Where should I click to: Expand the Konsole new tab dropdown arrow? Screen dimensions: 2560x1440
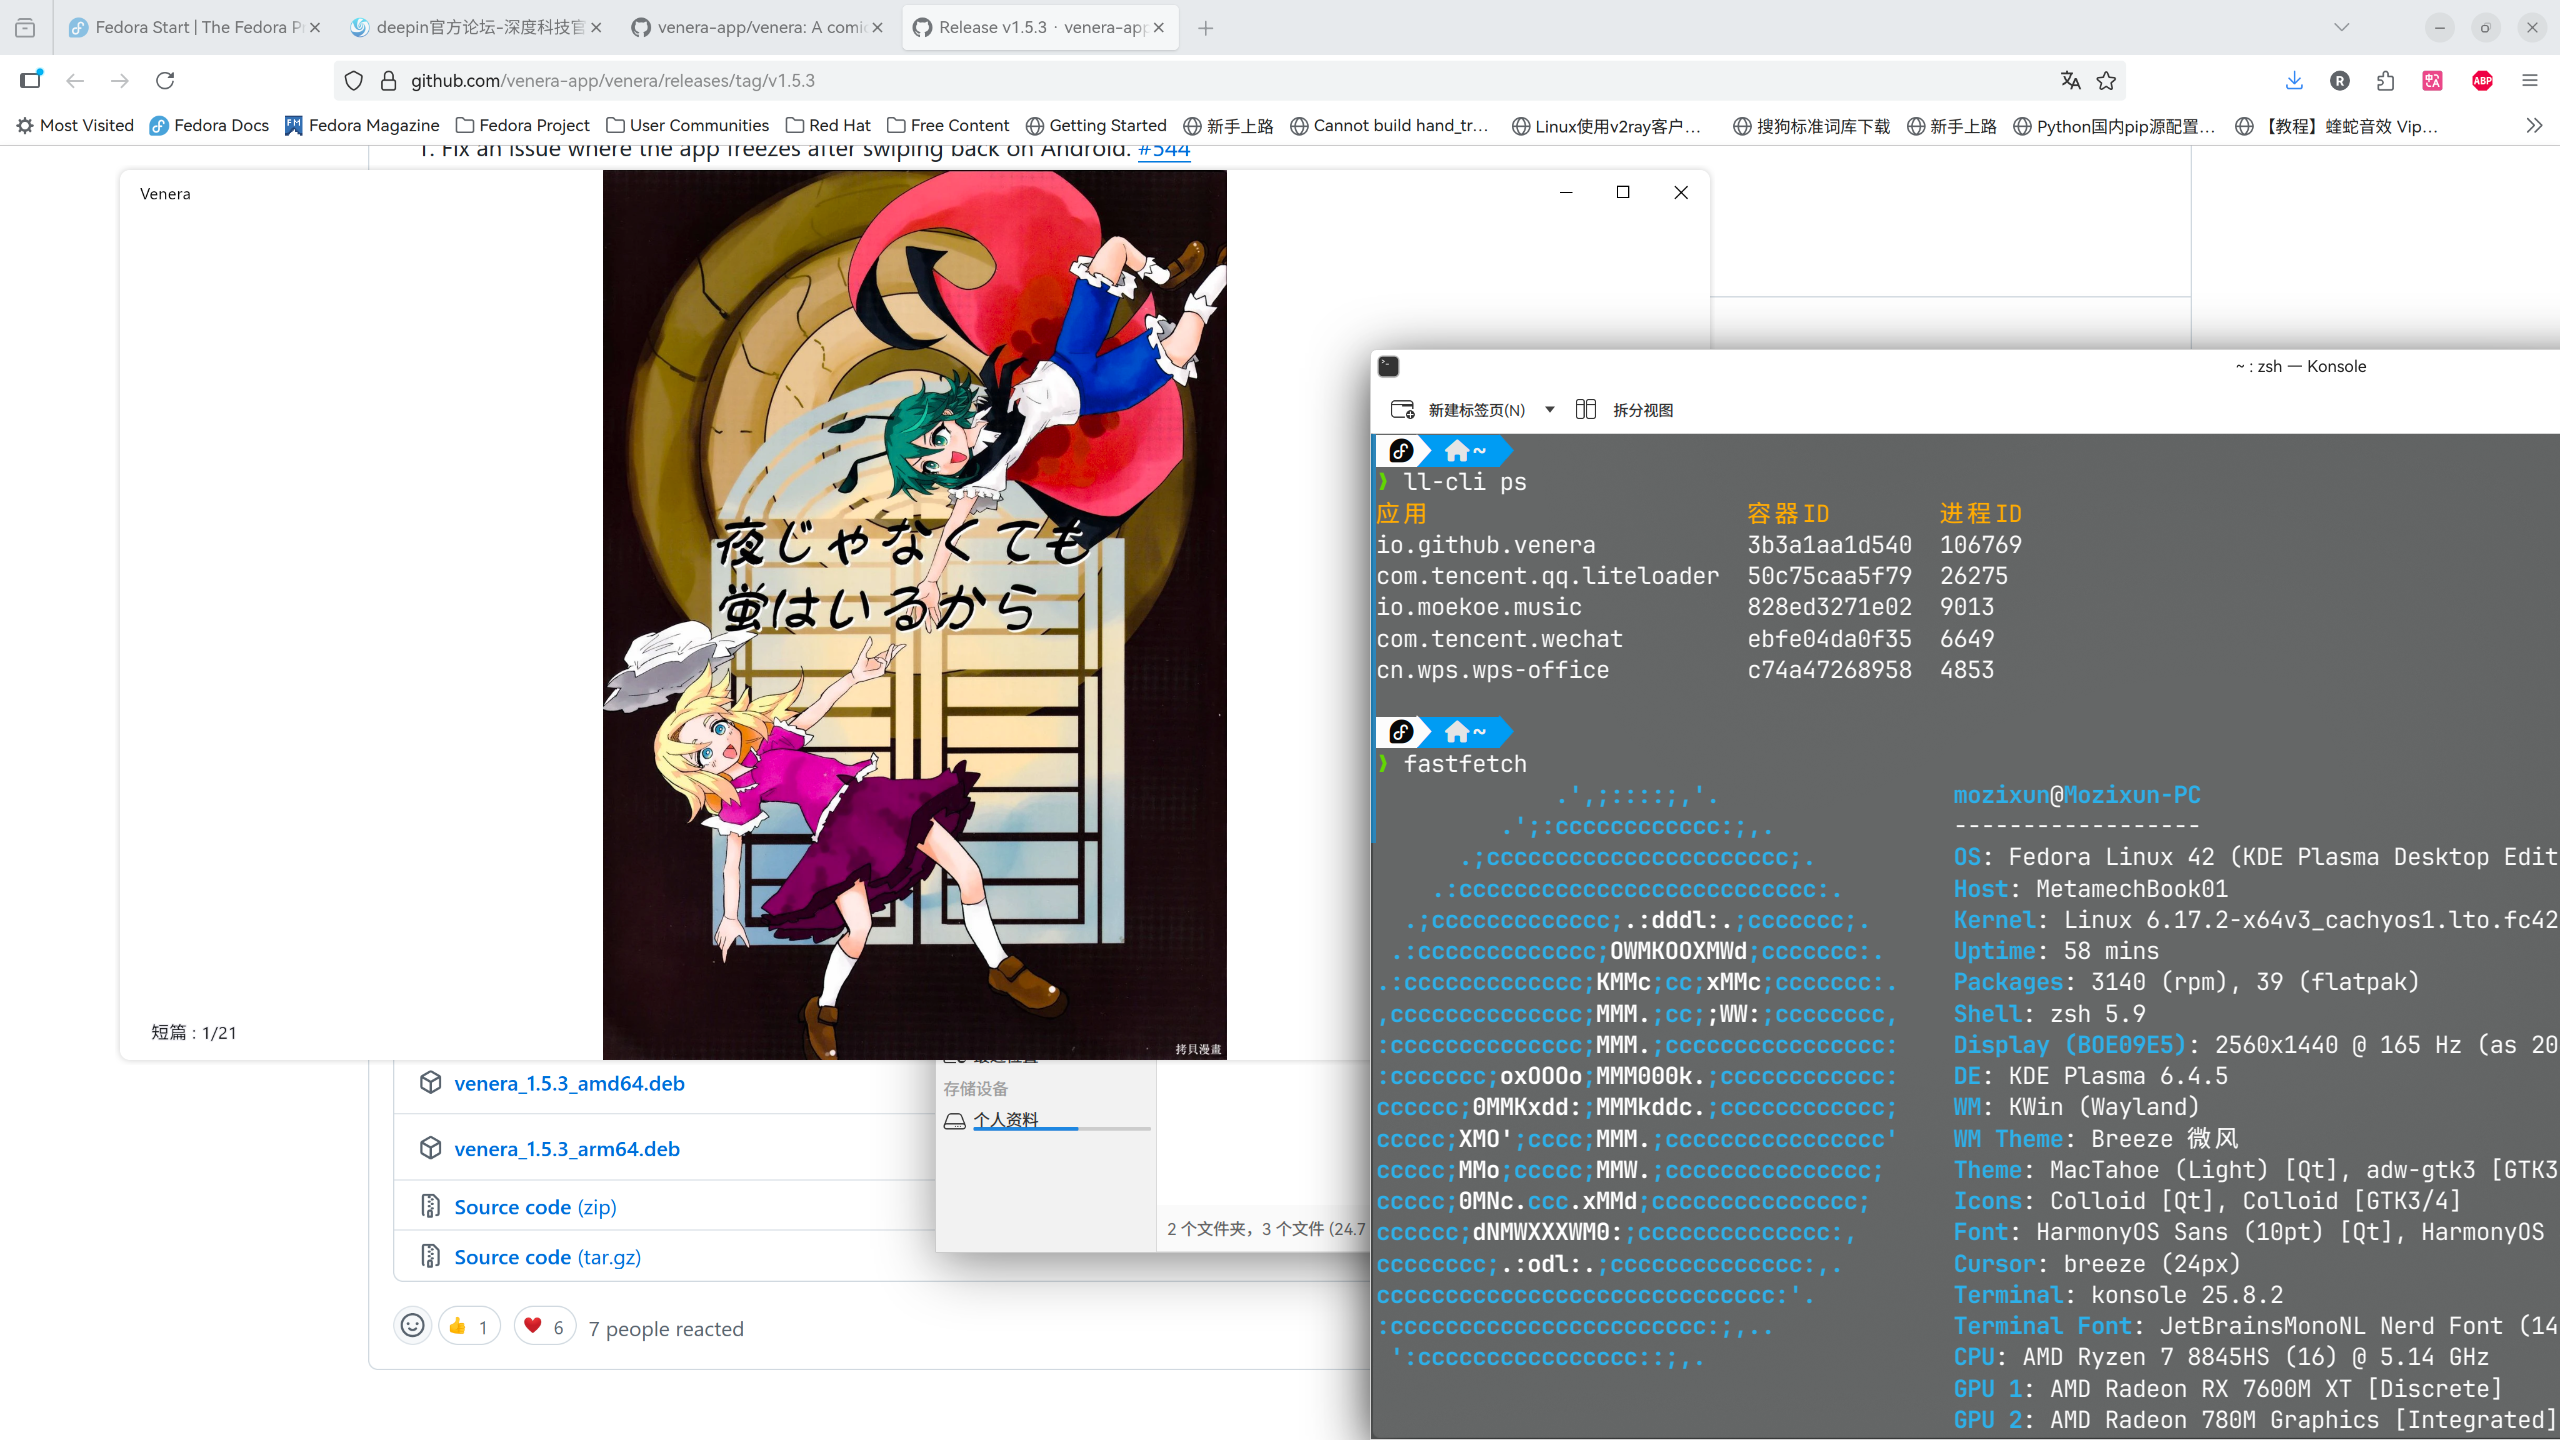coord(1549,409)
